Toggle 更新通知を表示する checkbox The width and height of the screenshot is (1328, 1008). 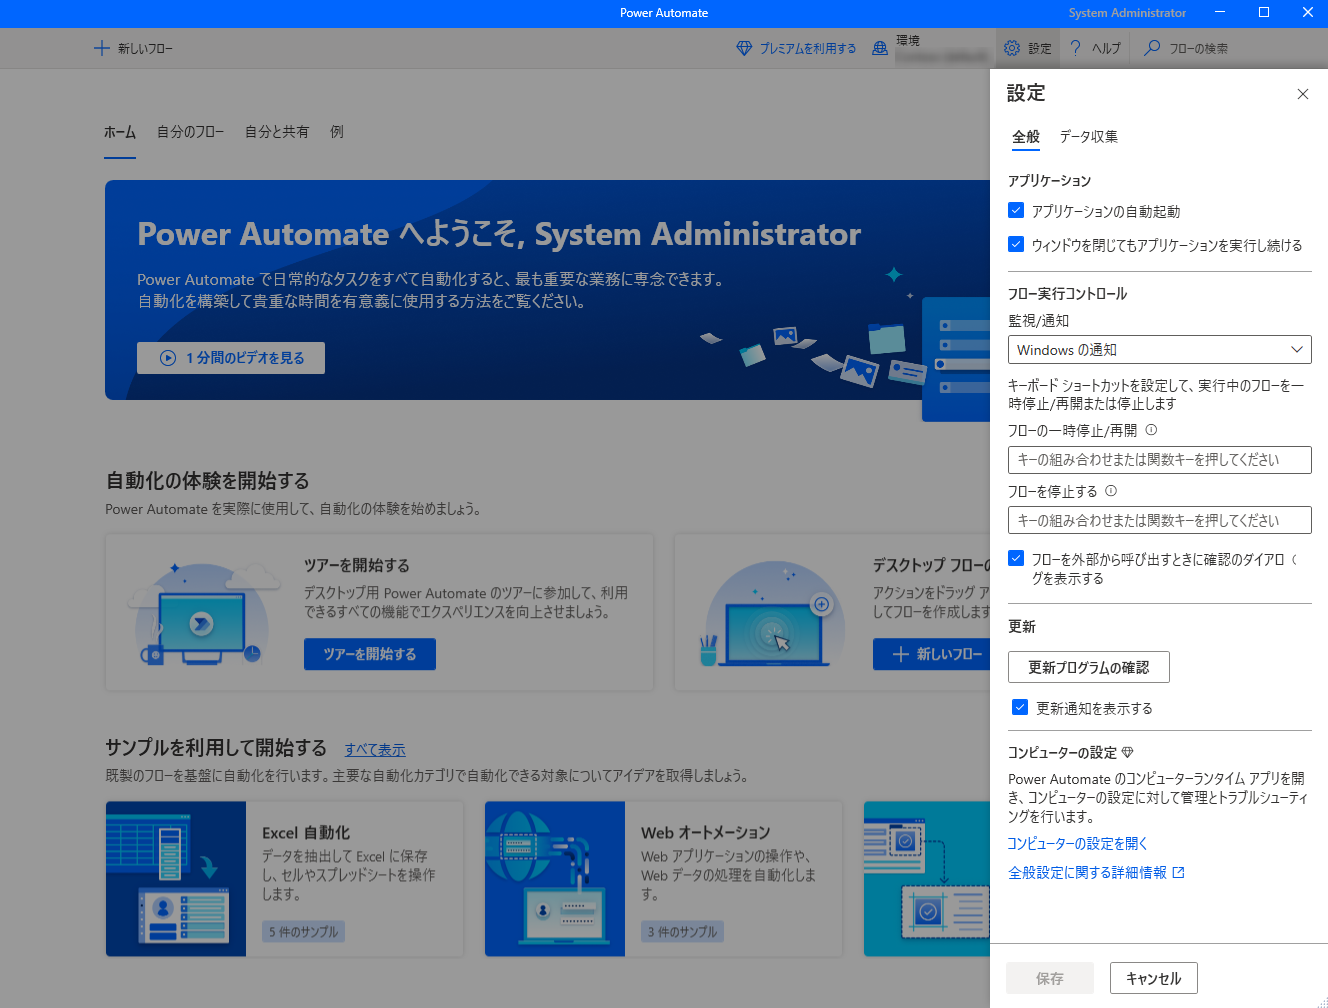coord(1020,707)
